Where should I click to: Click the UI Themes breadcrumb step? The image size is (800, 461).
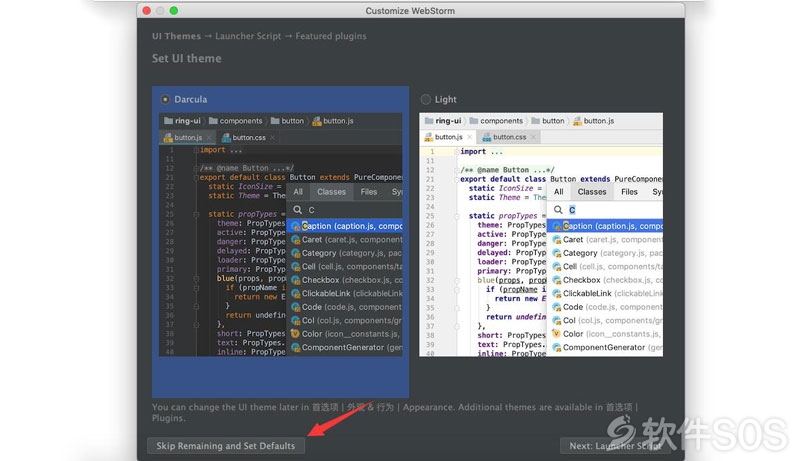pyautogui.click(x=176, y=36)
